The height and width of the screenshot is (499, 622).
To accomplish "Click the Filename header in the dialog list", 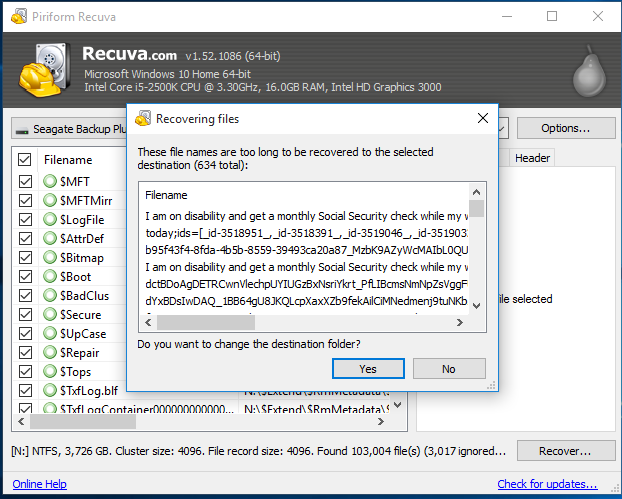I will (x=166, y=195).
